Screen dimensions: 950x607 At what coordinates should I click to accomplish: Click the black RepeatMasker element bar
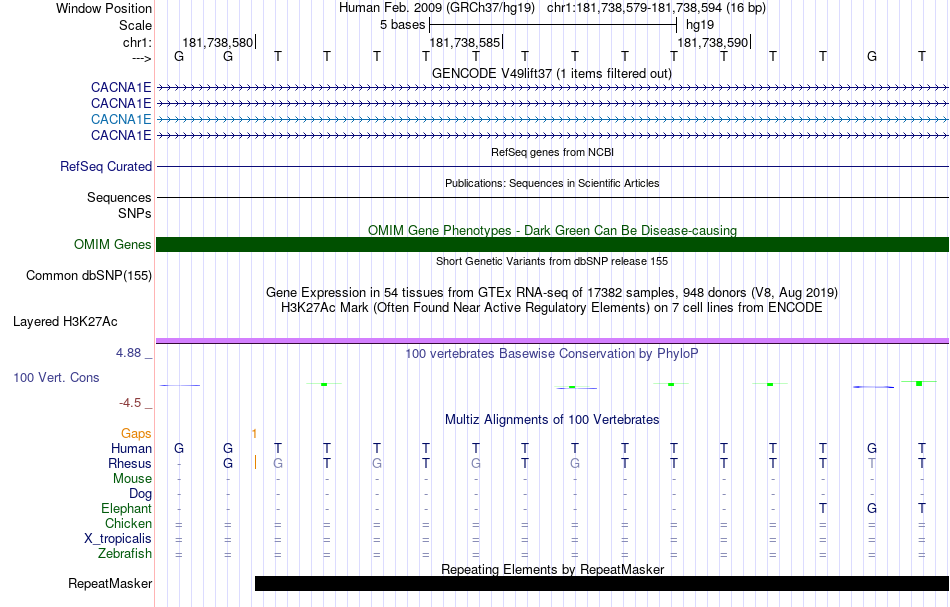pos(602,583)
